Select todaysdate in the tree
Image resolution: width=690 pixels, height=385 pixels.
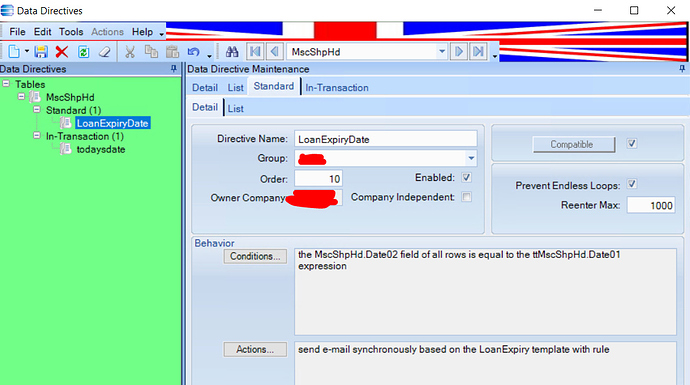pos(101,149)
